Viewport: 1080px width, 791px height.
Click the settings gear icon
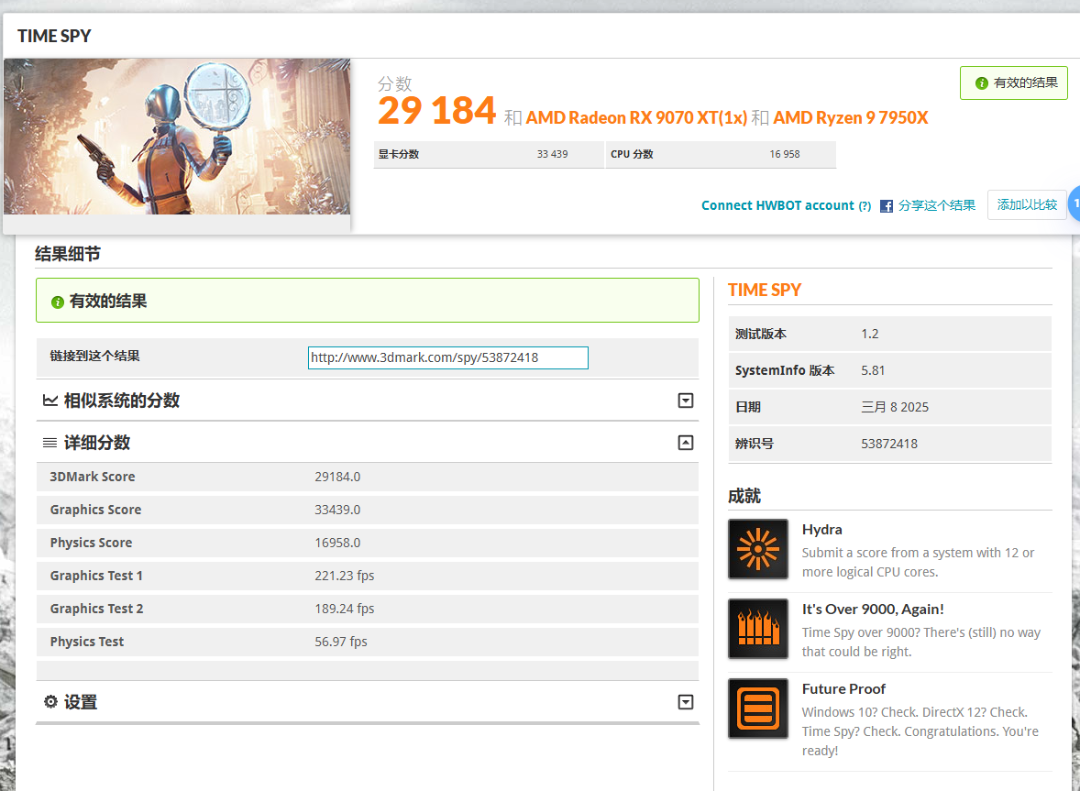(x=51, y=702)
